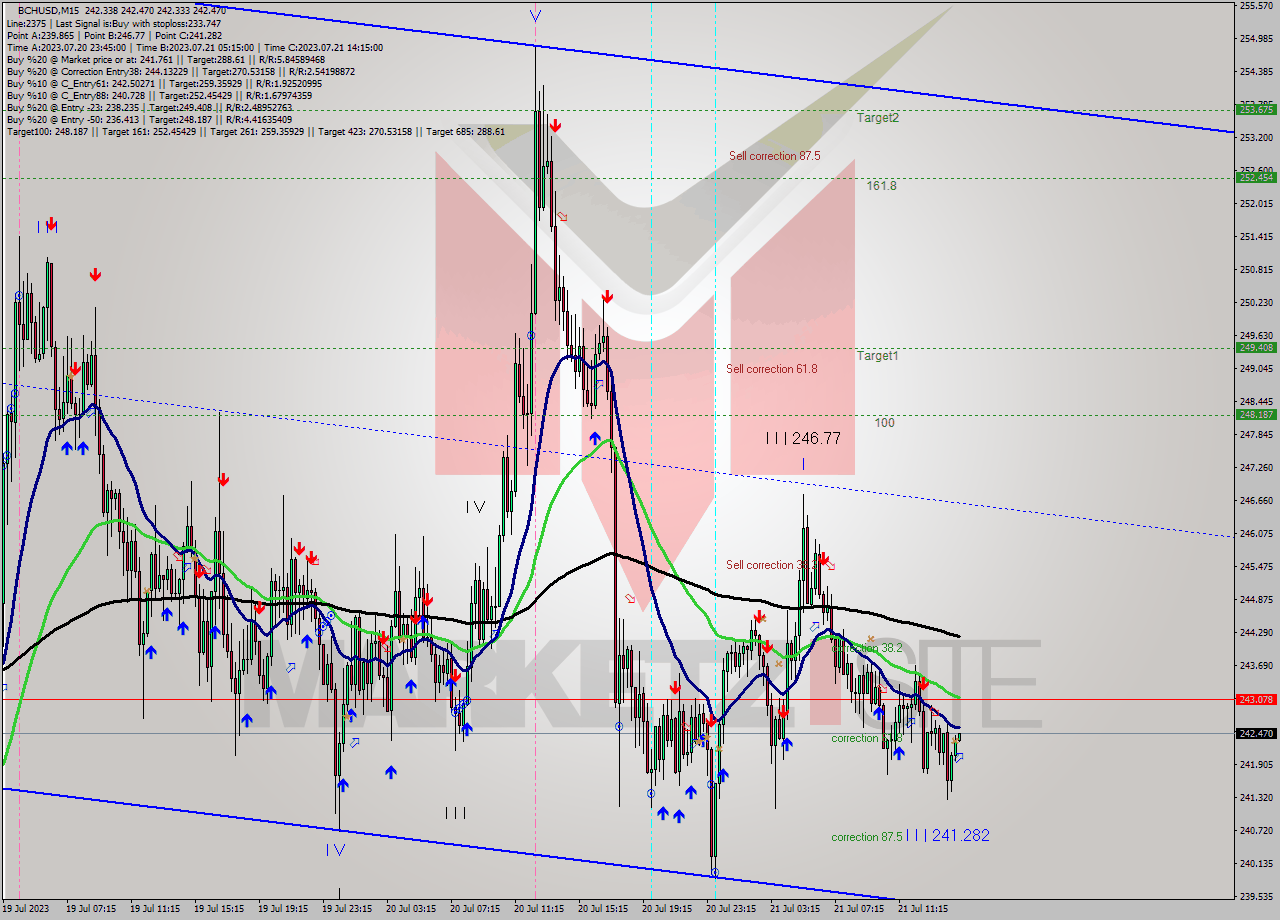Click the Target2 chart label
This screenshot has height=920, width=1280.
877,118
